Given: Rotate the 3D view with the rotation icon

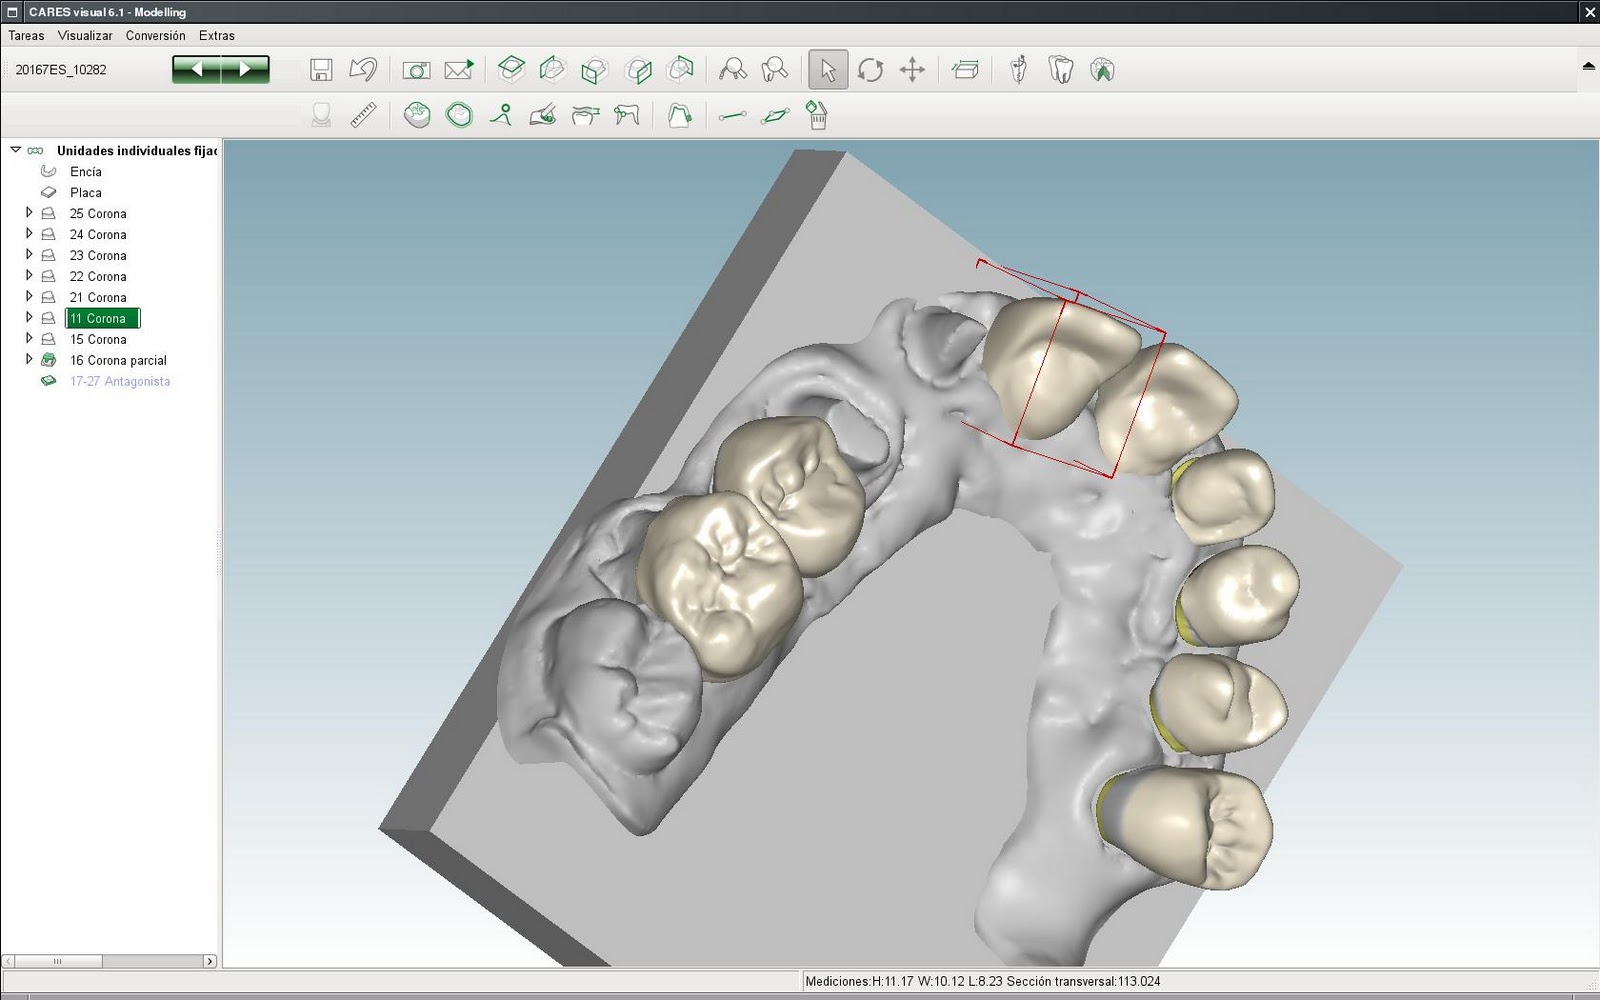Looking at the screenshot, I should (x=872, y=70).
